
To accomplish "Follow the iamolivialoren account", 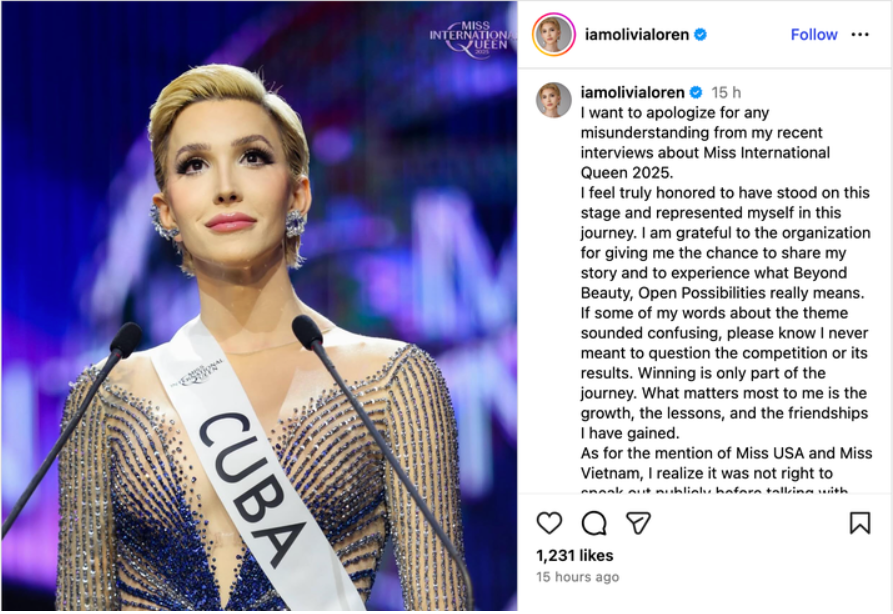I will 814,35.
